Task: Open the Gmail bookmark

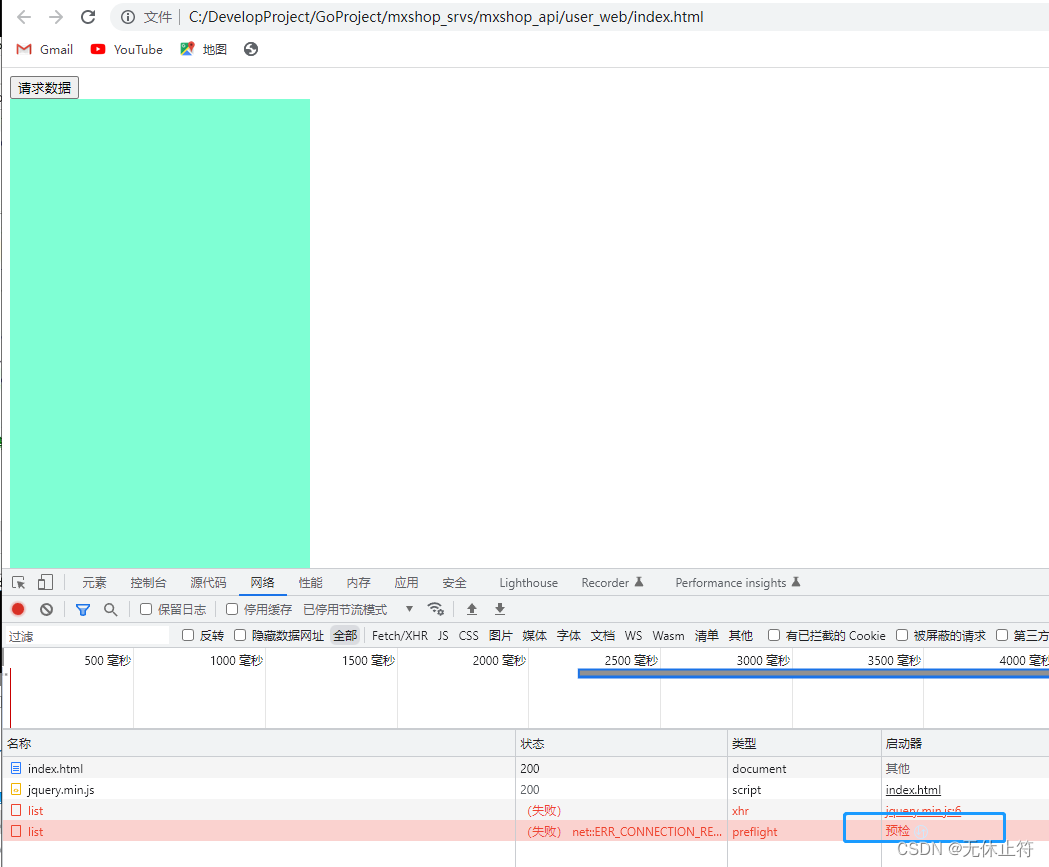Action: click(44, 50)
